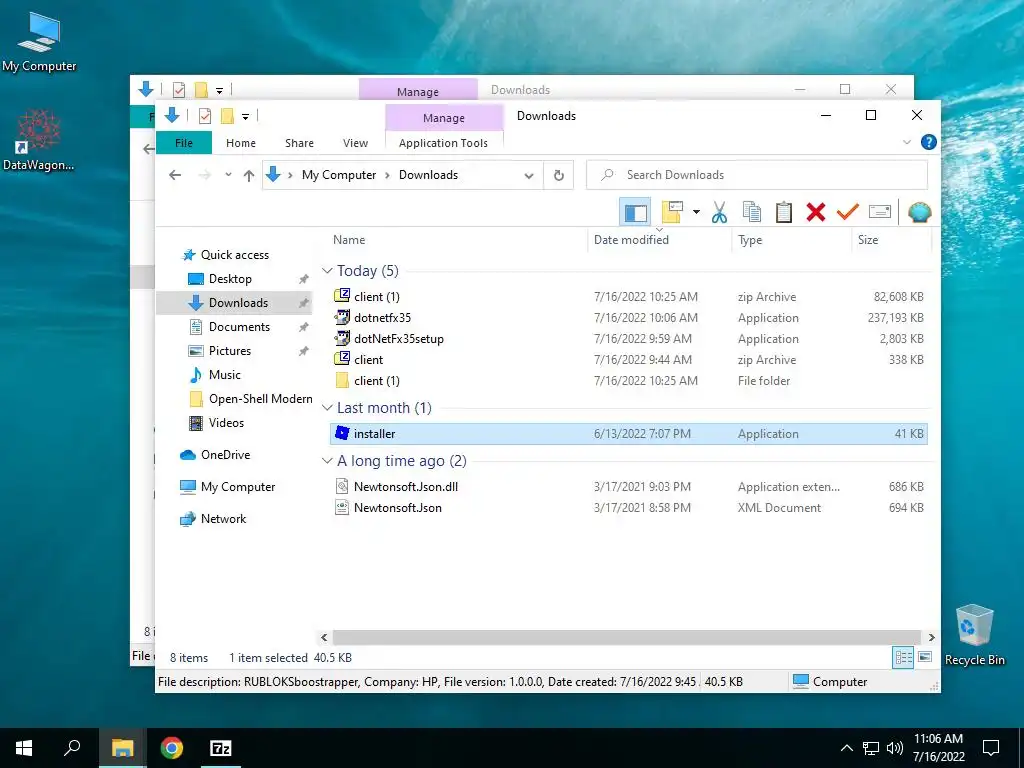Open Pictures in the navigation pane
This screenshot has height=768, width=1024.
pyautogui.click(x=229, y=351)
